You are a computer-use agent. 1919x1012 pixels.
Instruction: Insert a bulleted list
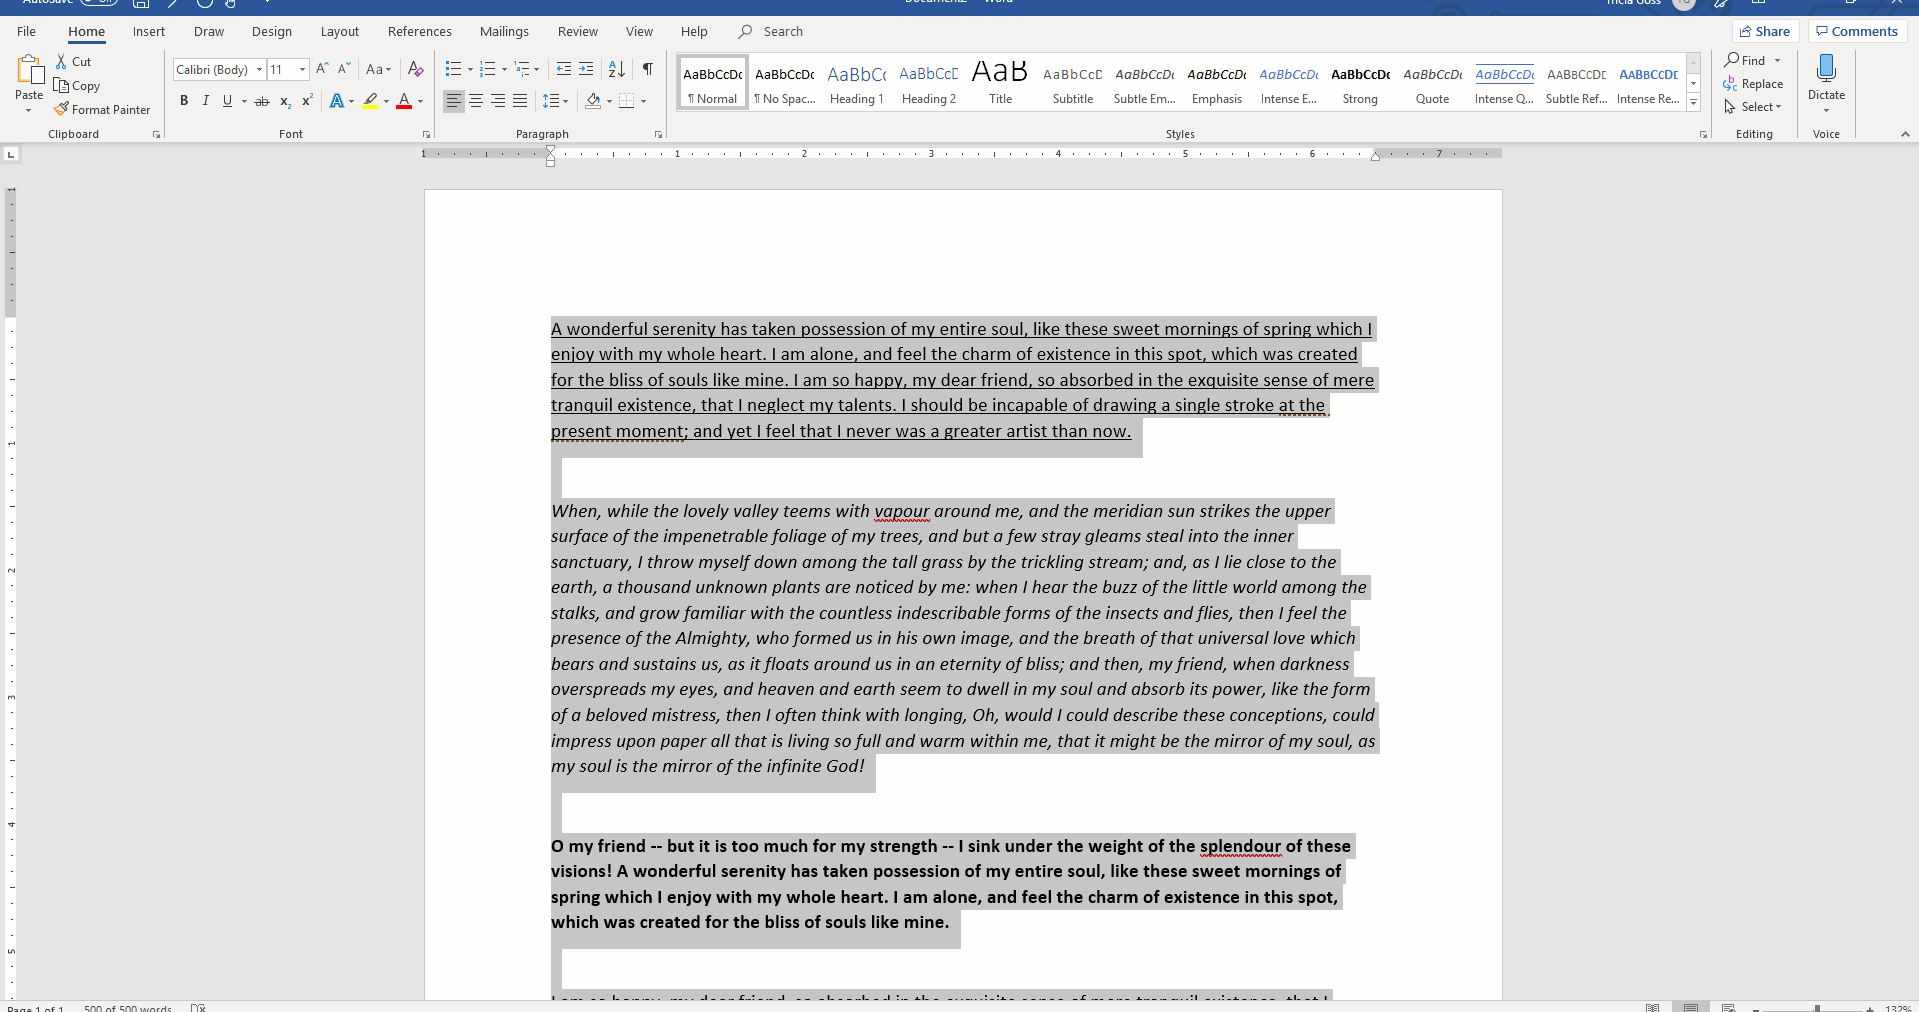pyautogui.click(x=454, y=69)
